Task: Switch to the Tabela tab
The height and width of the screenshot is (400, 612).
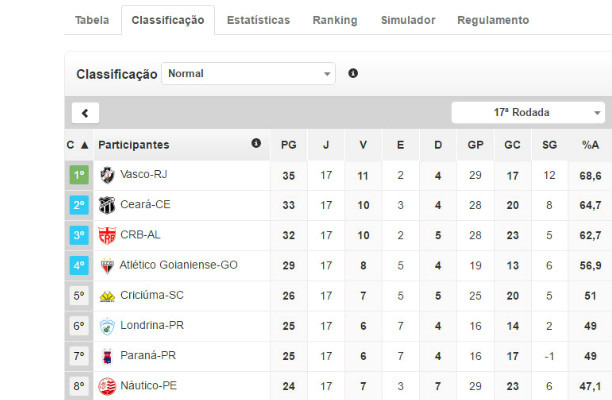Action: click(x=92, y=20)
